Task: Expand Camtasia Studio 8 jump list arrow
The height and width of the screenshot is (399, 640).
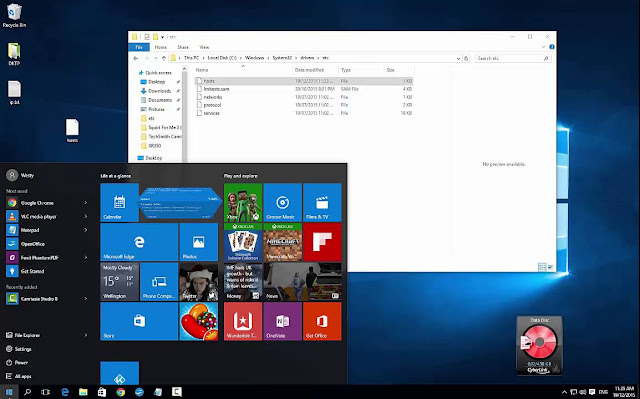Action: [86, 299]
